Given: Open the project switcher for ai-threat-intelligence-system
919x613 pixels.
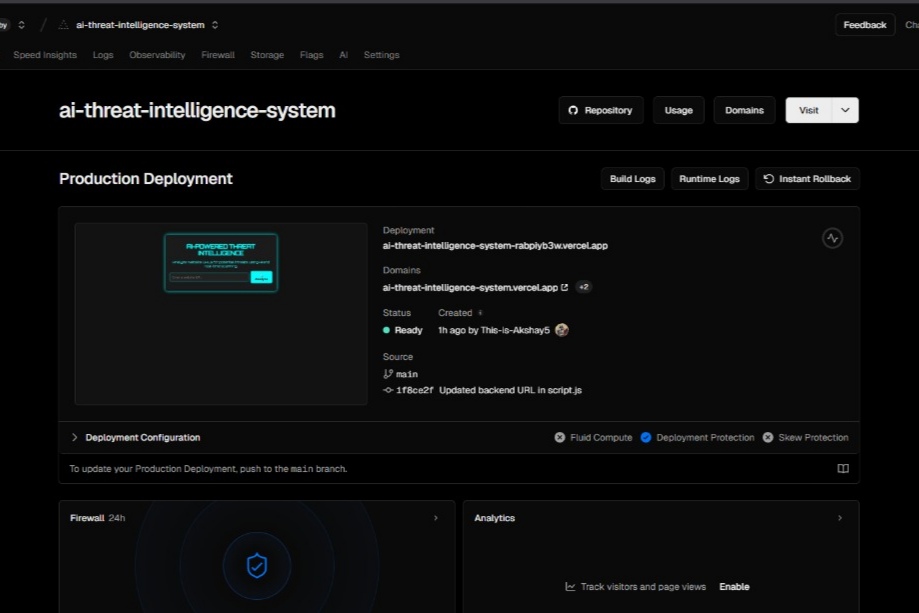Looking at the screenshot, I should (215, 25).
